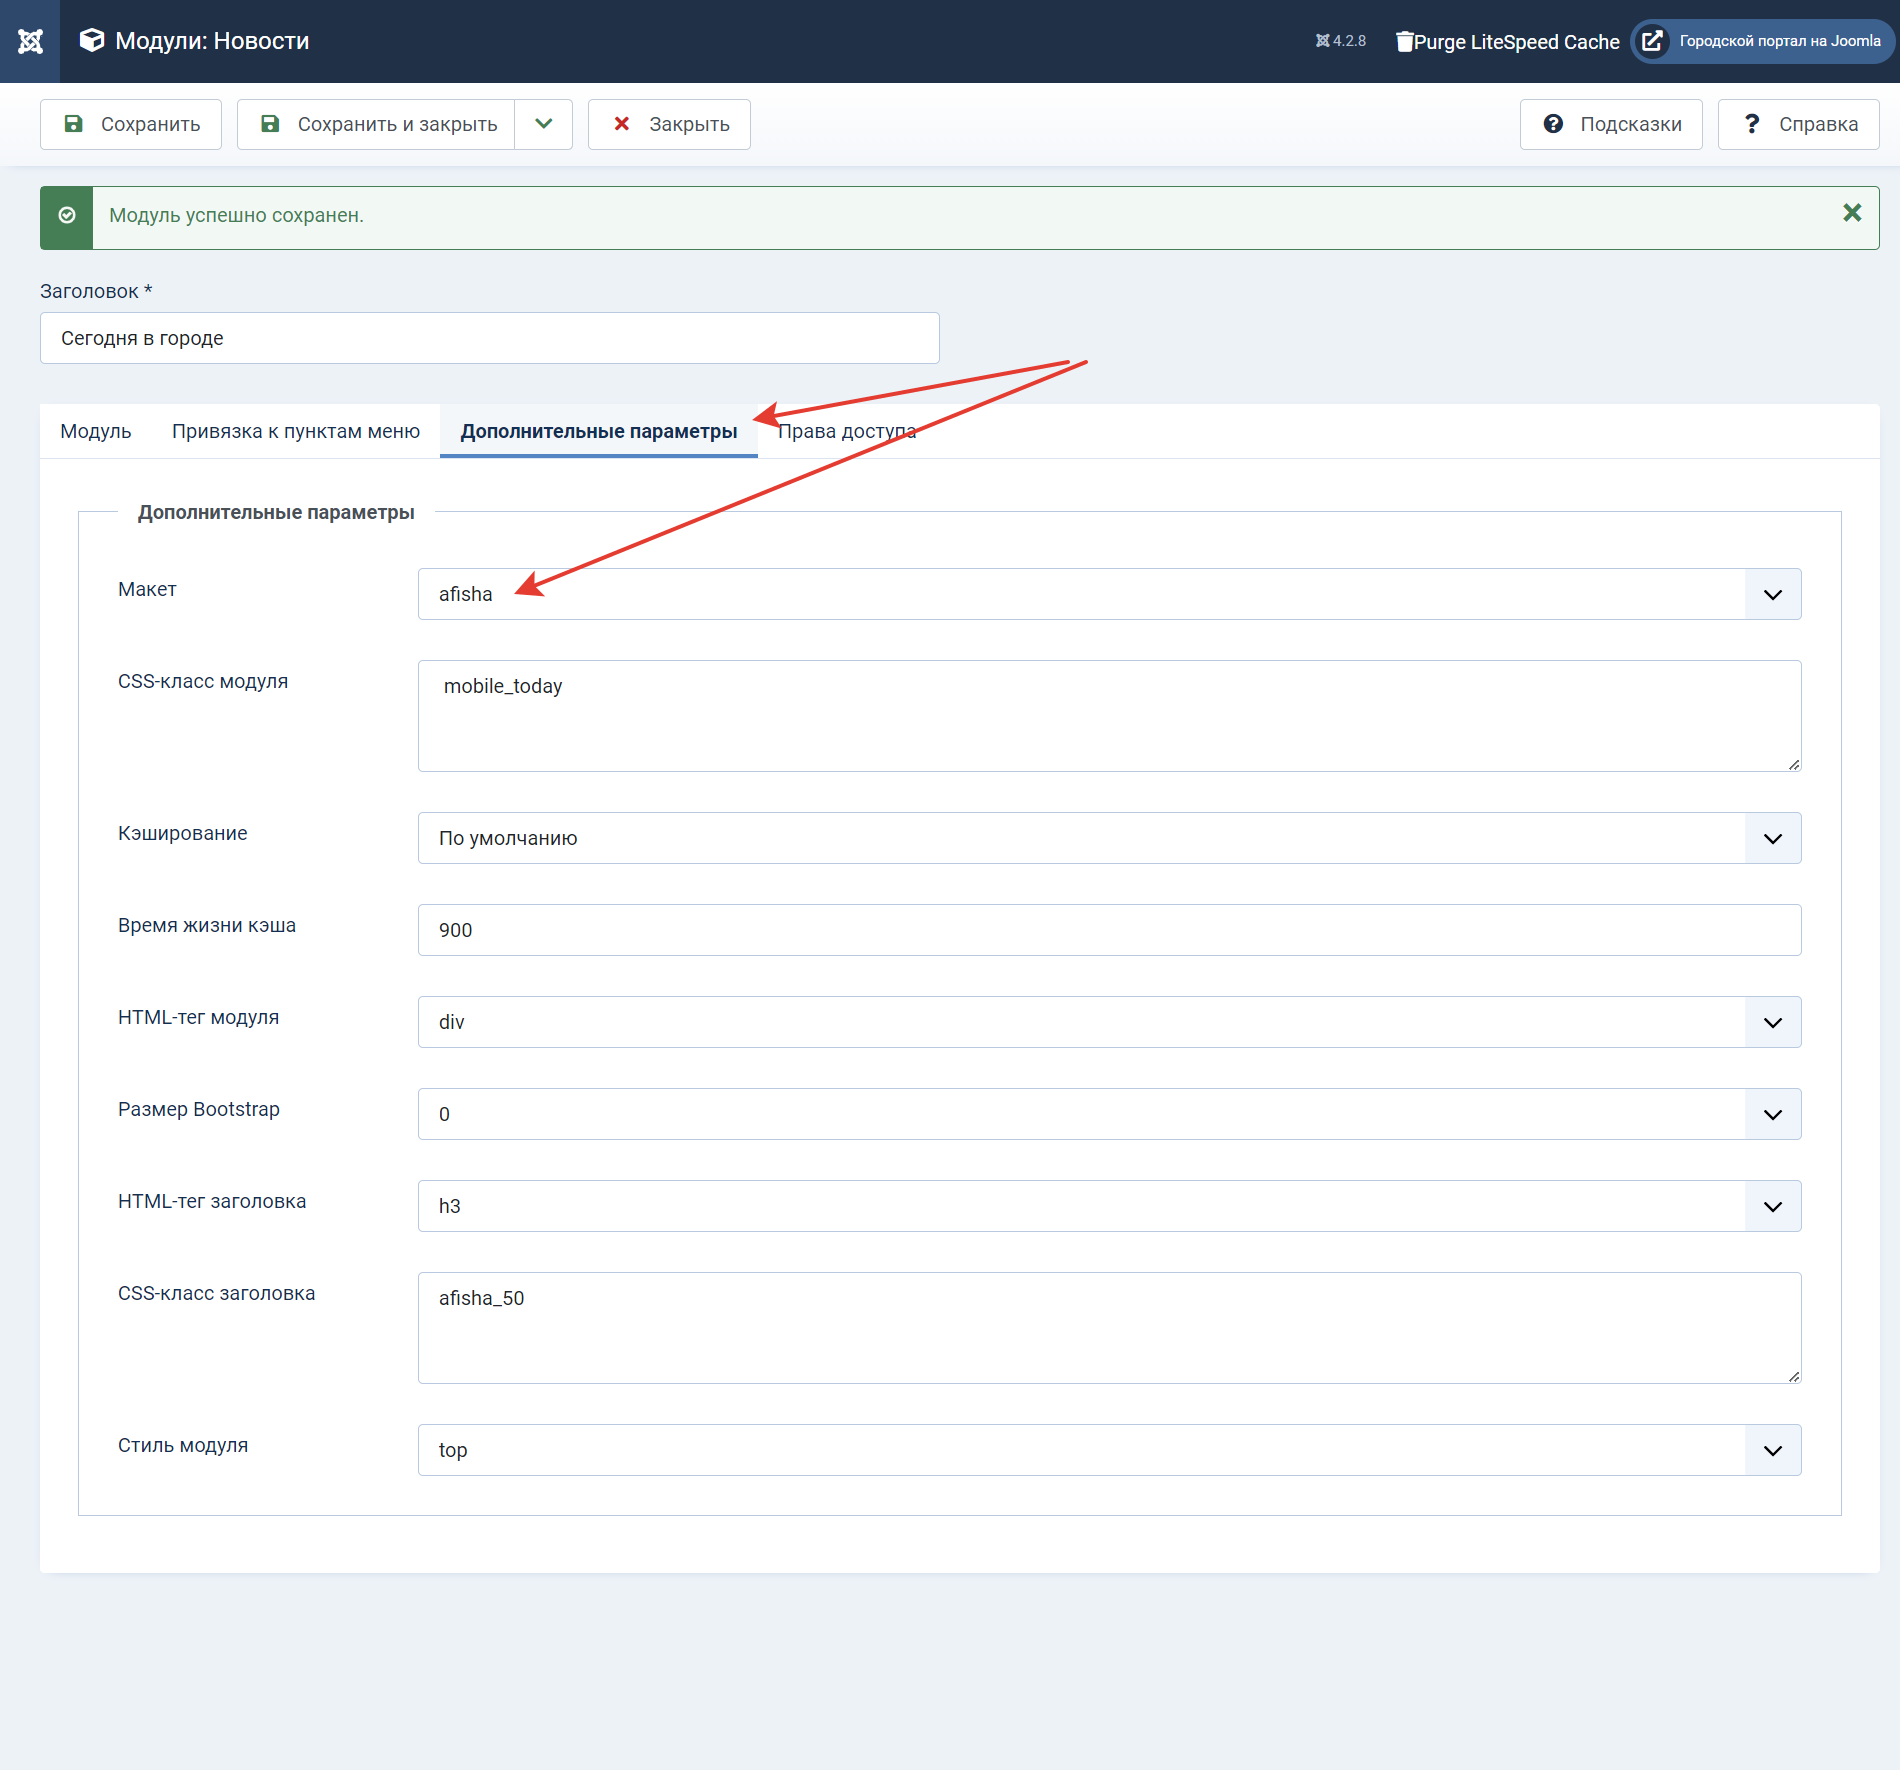1900x1770 pixels.
Task: Expand the save options dropdown arrow
Action: (543, 124)
